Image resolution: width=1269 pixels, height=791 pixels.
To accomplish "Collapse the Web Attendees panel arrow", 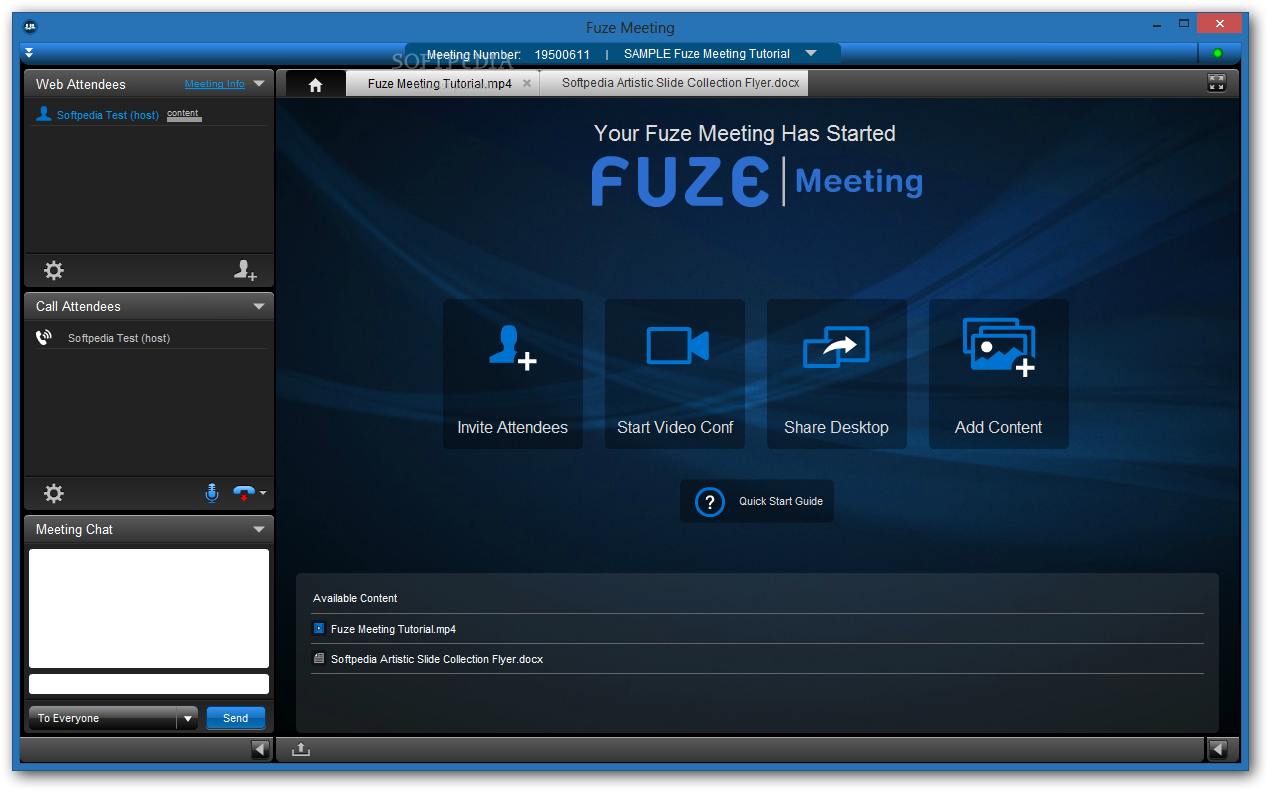I will point(259,84).
